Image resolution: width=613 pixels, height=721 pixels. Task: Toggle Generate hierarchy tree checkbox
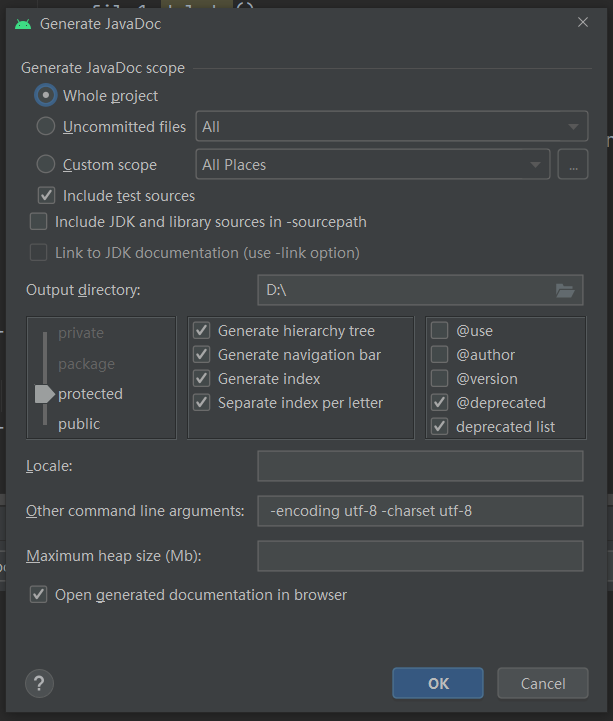pyautogui.click(x=202, y=331)
